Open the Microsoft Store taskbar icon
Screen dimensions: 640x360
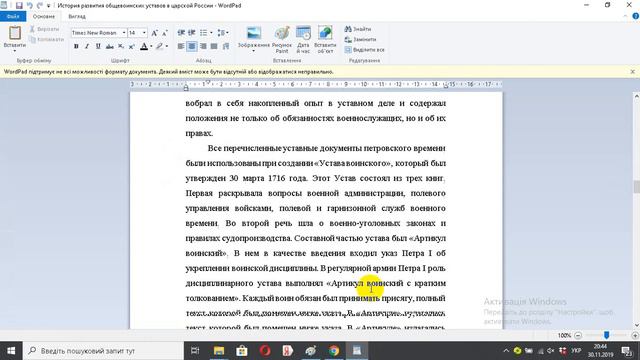point(242,351)
